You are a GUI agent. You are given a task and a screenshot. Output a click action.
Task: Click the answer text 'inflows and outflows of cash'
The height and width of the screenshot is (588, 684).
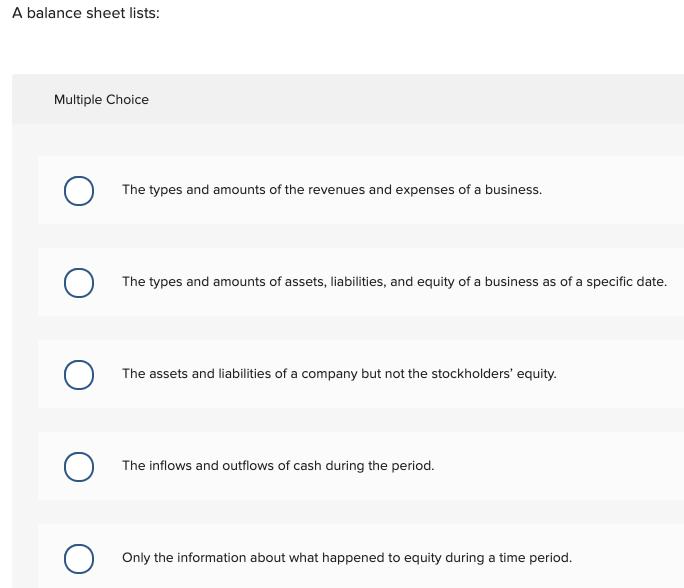tap(278, 466)
